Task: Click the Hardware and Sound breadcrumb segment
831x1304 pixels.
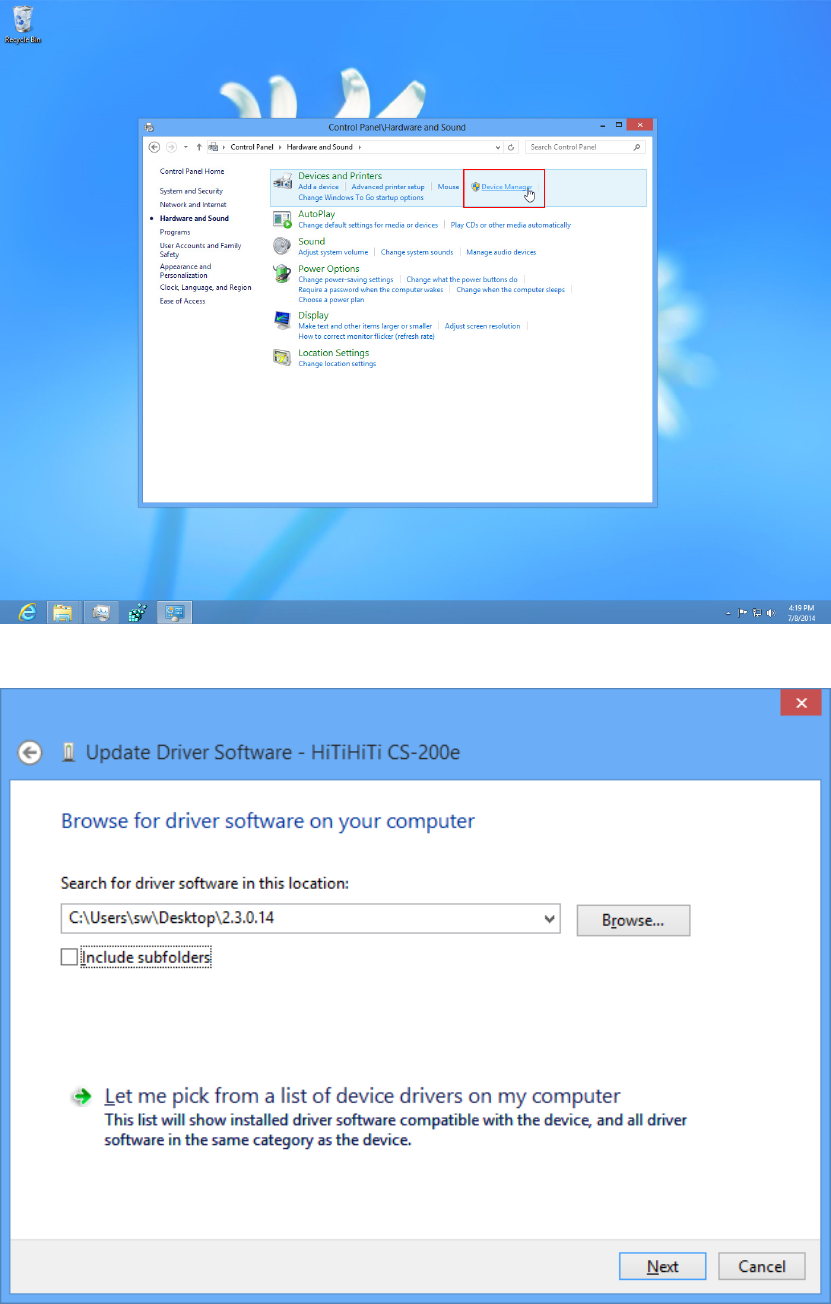Action: click(320, 147)
